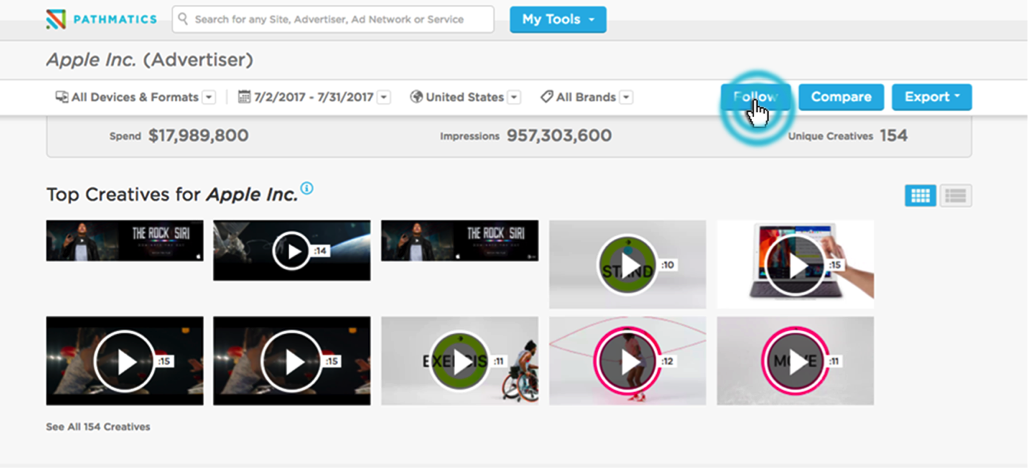Screen dimensions: 1028x468
Task: Open the United States country dropdown
Action: point(515,97)
